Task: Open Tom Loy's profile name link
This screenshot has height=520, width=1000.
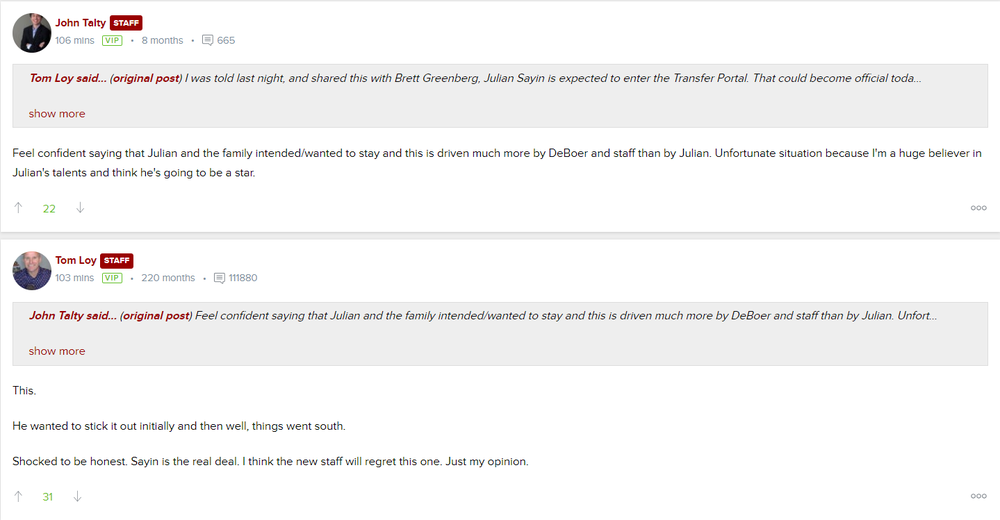Action: (76, 261)
